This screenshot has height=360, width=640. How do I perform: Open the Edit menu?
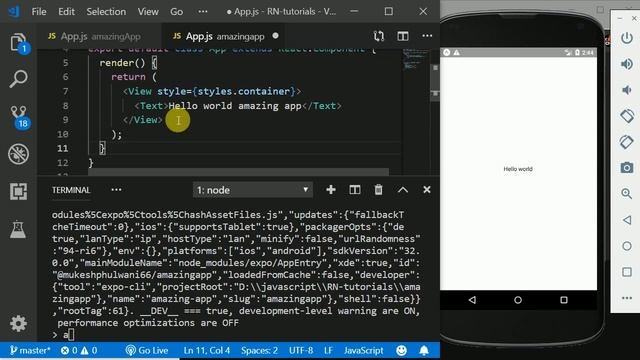tap(66, 12)
